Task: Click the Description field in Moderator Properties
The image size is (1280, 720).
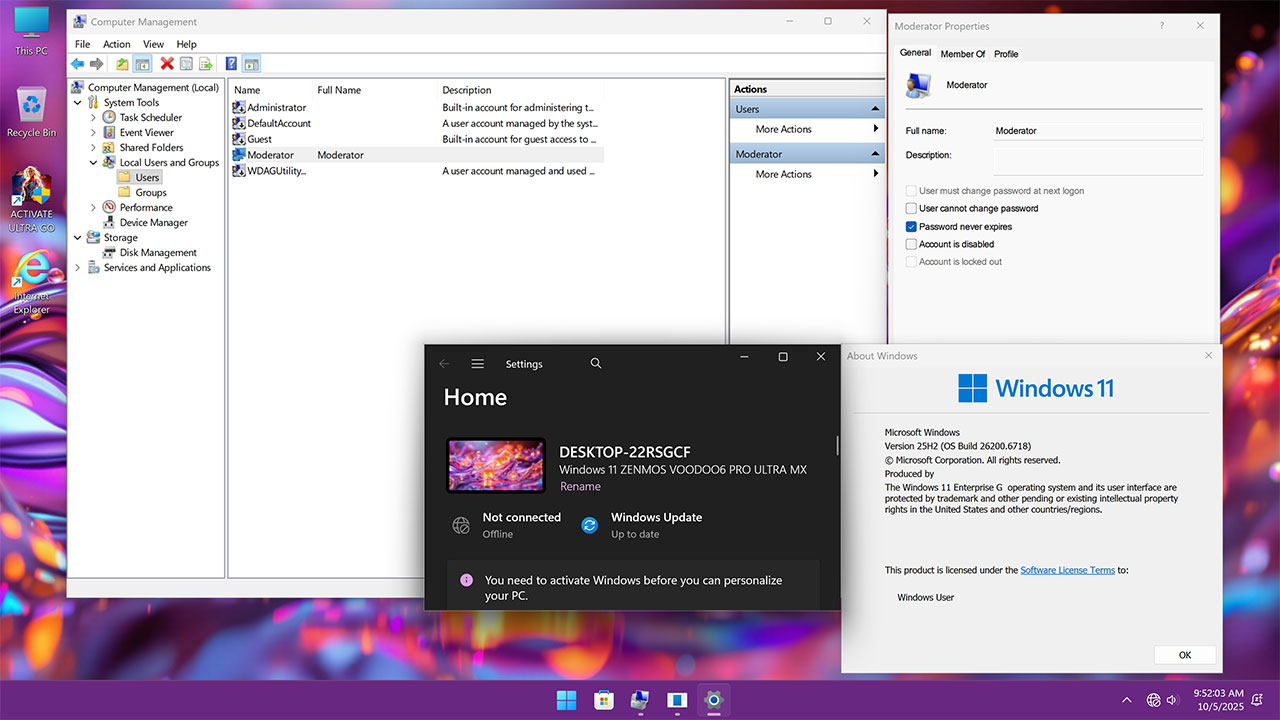Action: 1098,161
